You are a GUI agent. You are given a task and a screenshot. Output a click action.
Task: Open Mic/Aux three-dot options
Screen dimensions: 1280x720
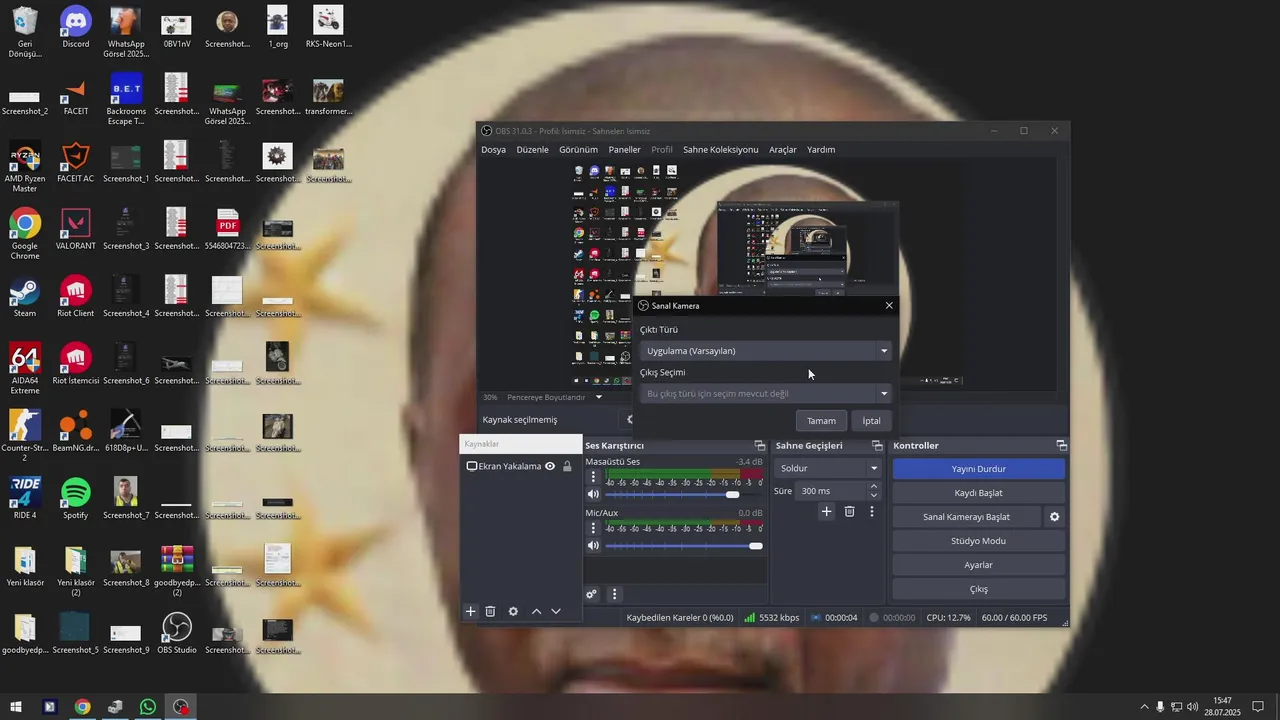point(593,528)
